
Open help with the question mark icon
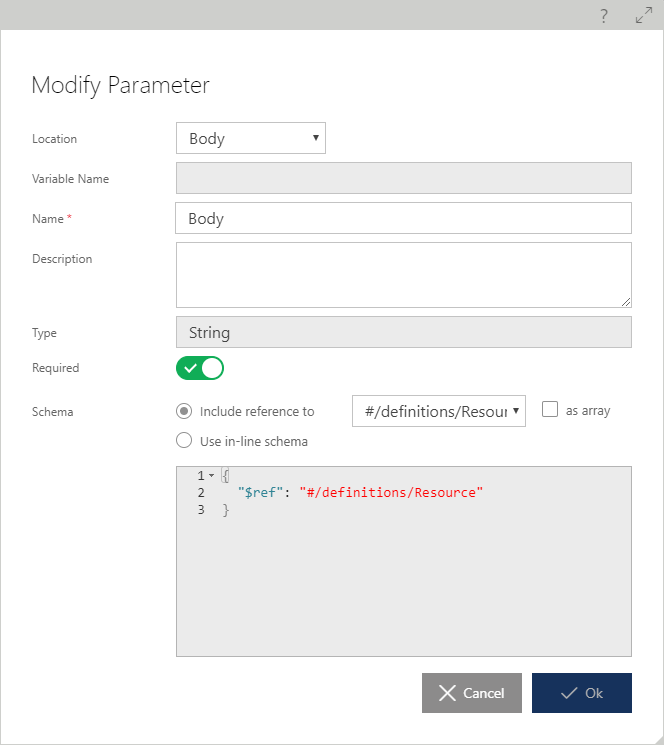coord(604,16)
